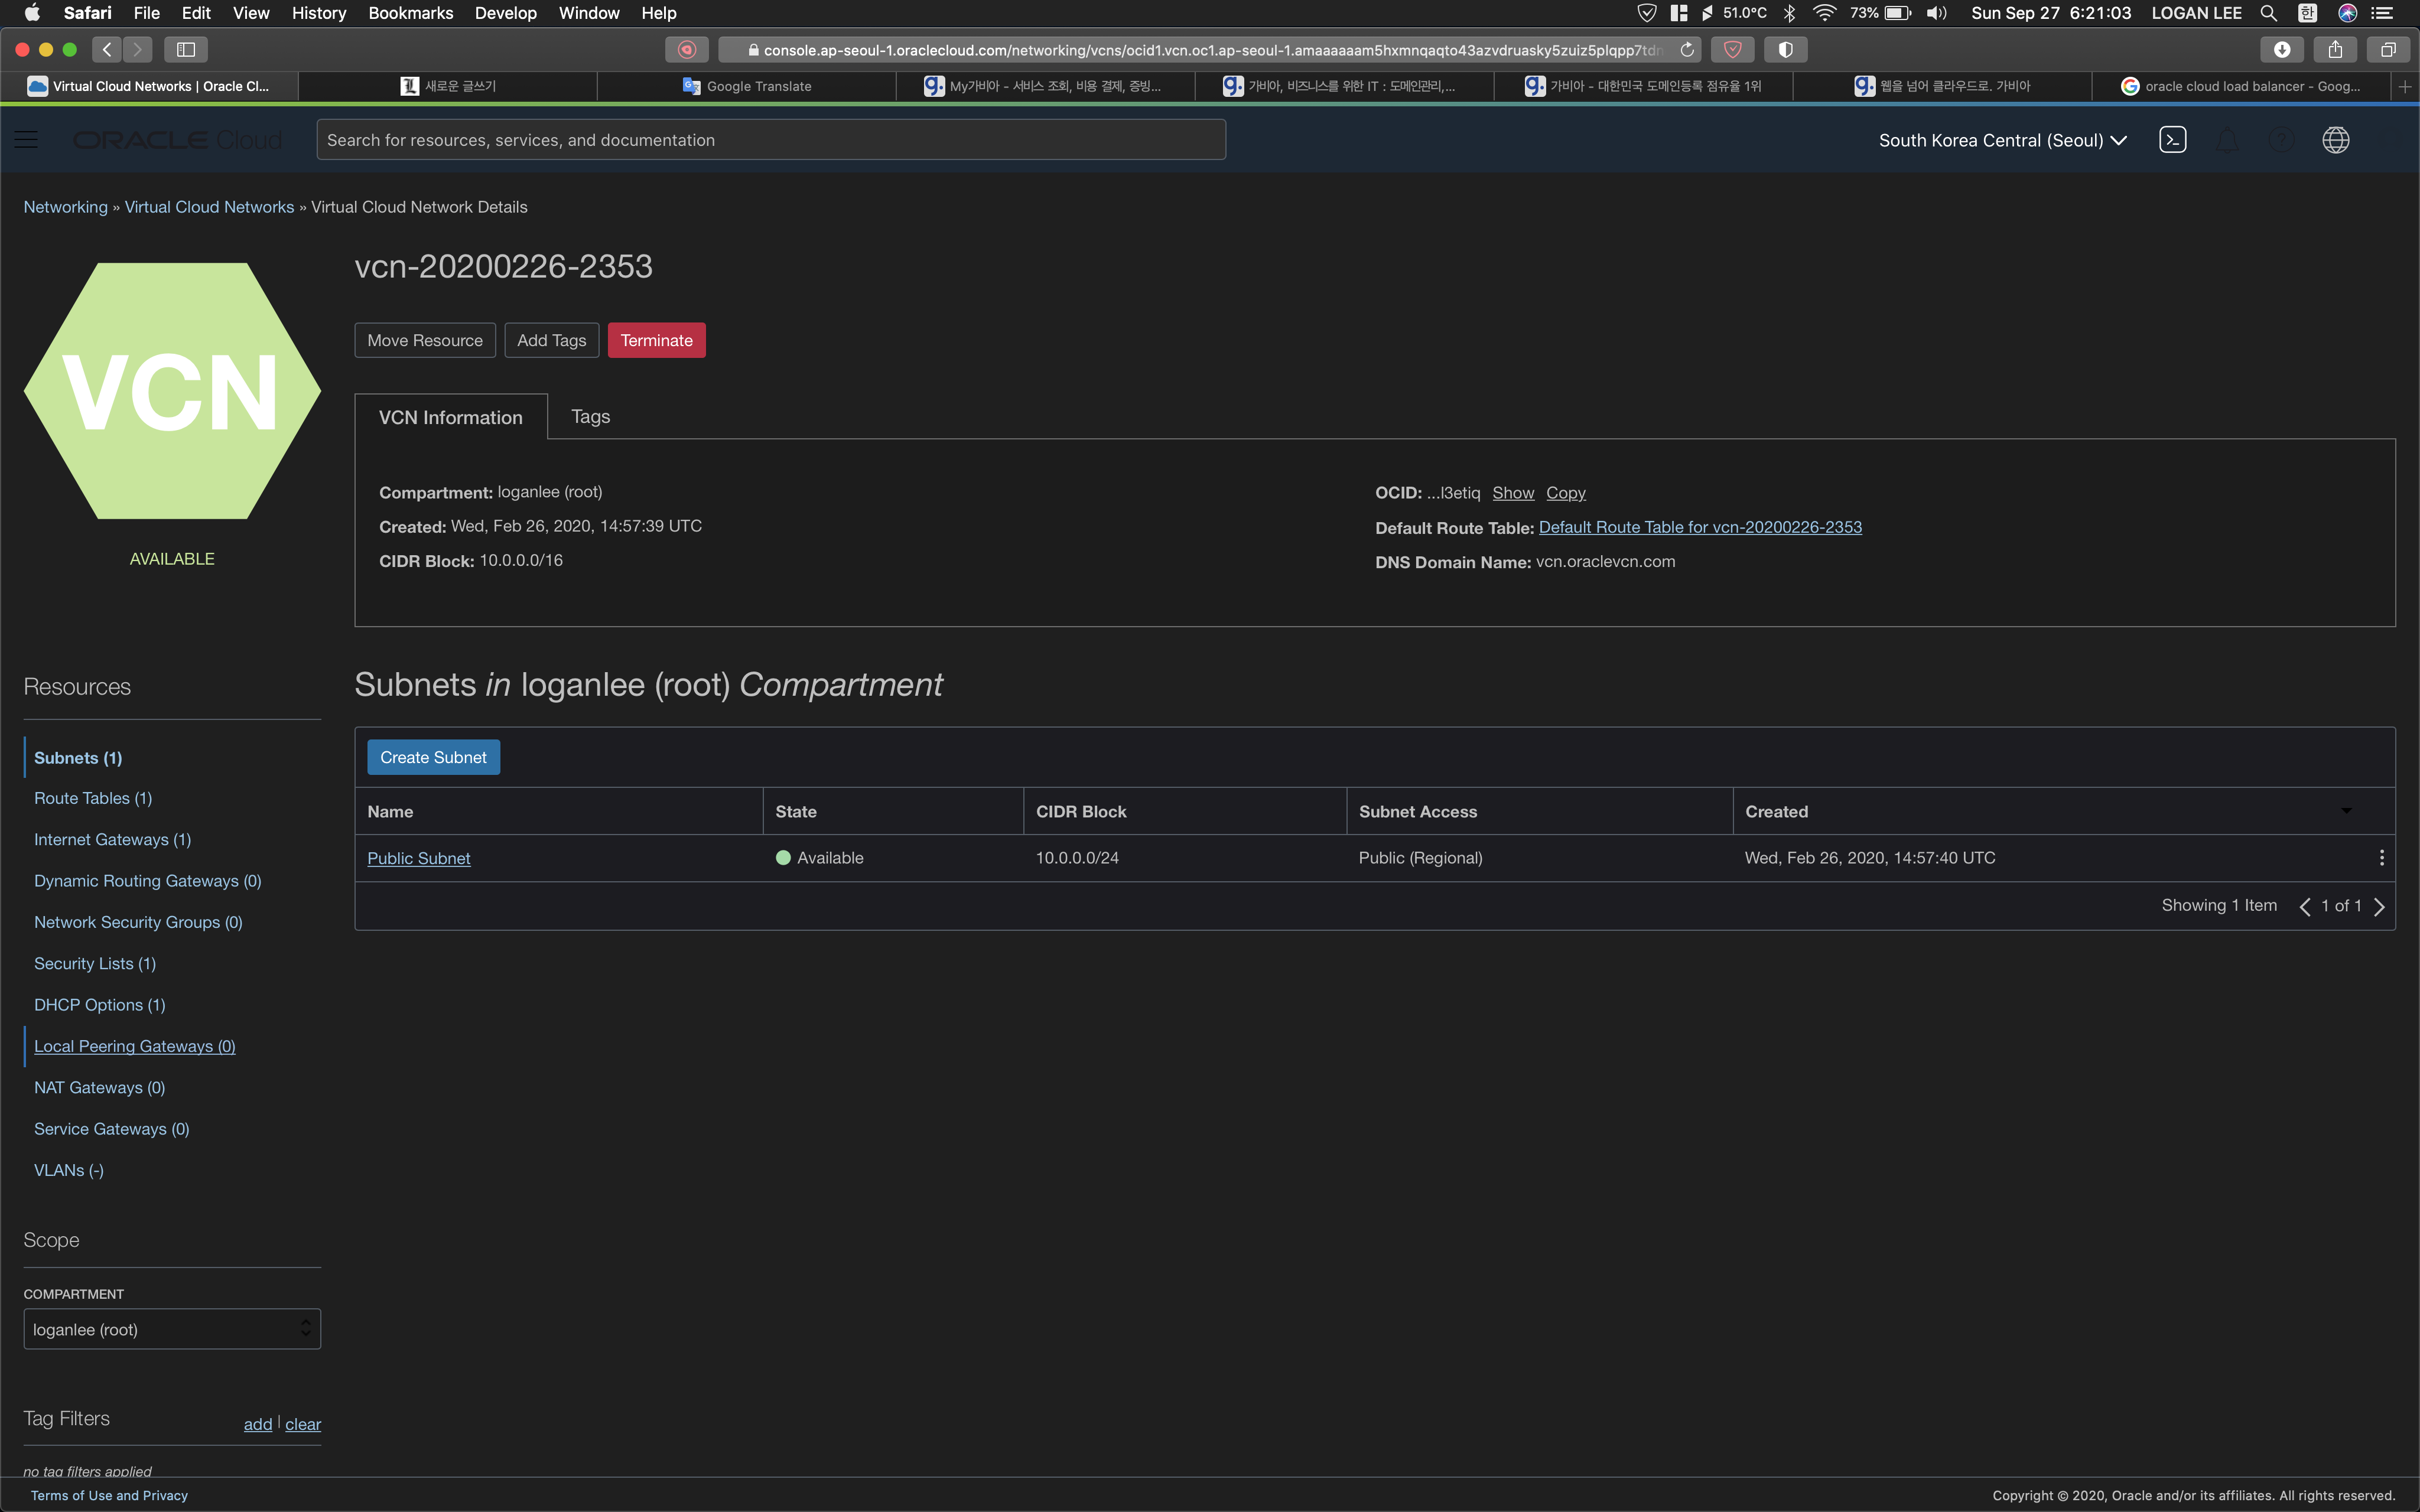Open the hamburger navigation menu

27,140
